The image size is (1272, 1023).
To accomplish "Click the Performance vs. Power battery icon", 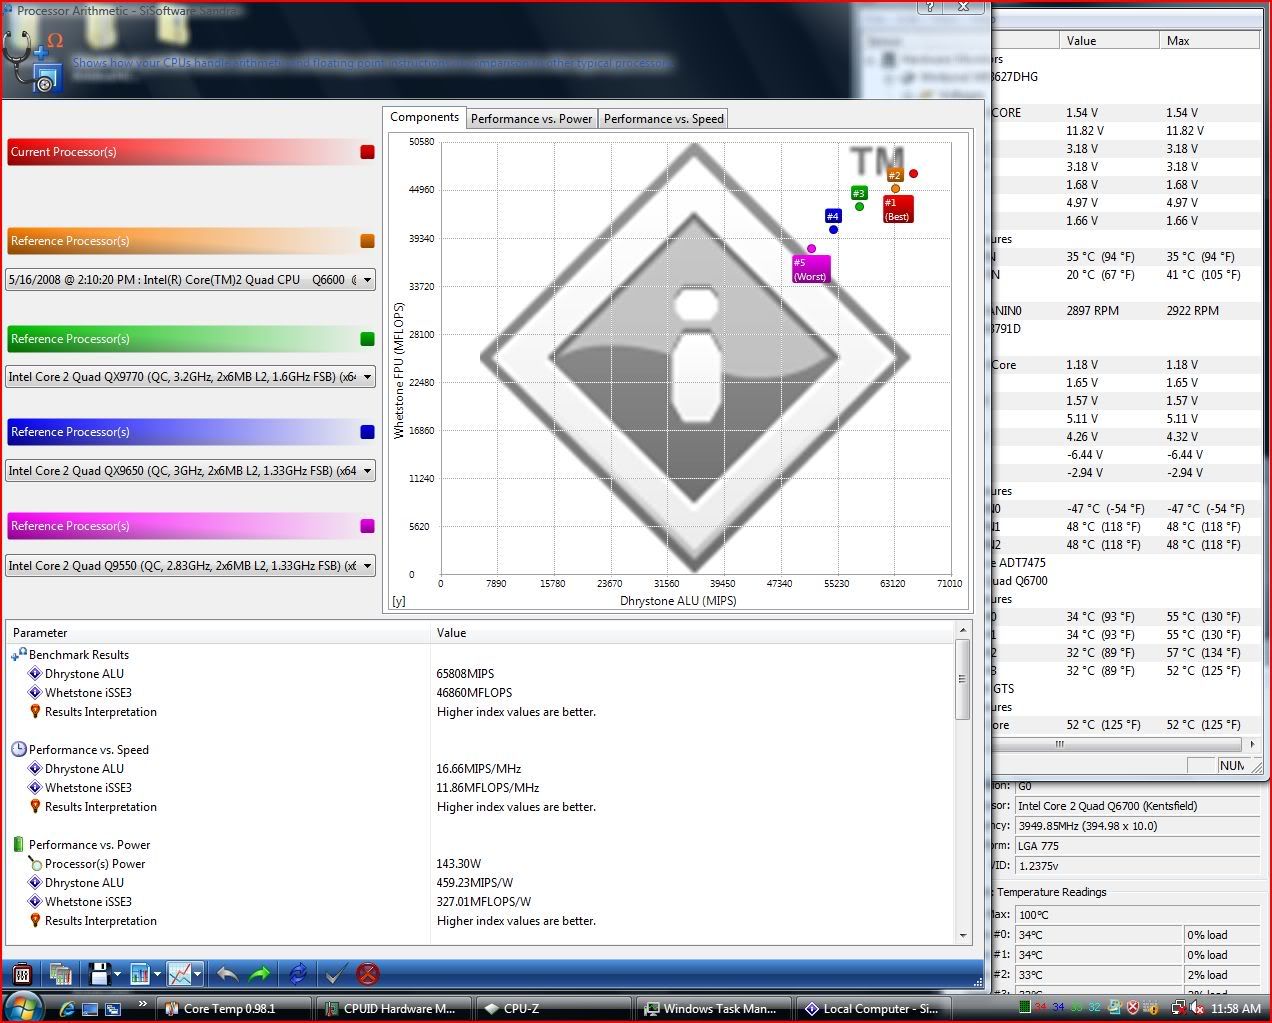I will pos(19,844).
